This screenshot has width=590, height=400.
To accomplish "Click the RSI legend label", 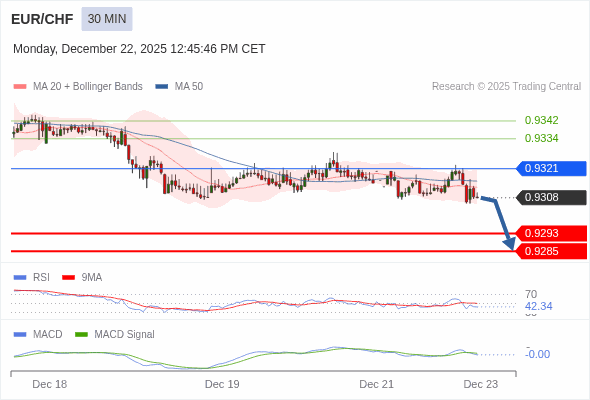I will tap(41, 278).
